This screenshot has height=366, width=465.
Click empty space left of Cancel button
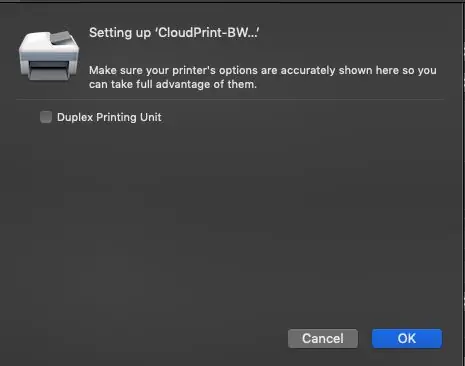click(x=150, y=338)
